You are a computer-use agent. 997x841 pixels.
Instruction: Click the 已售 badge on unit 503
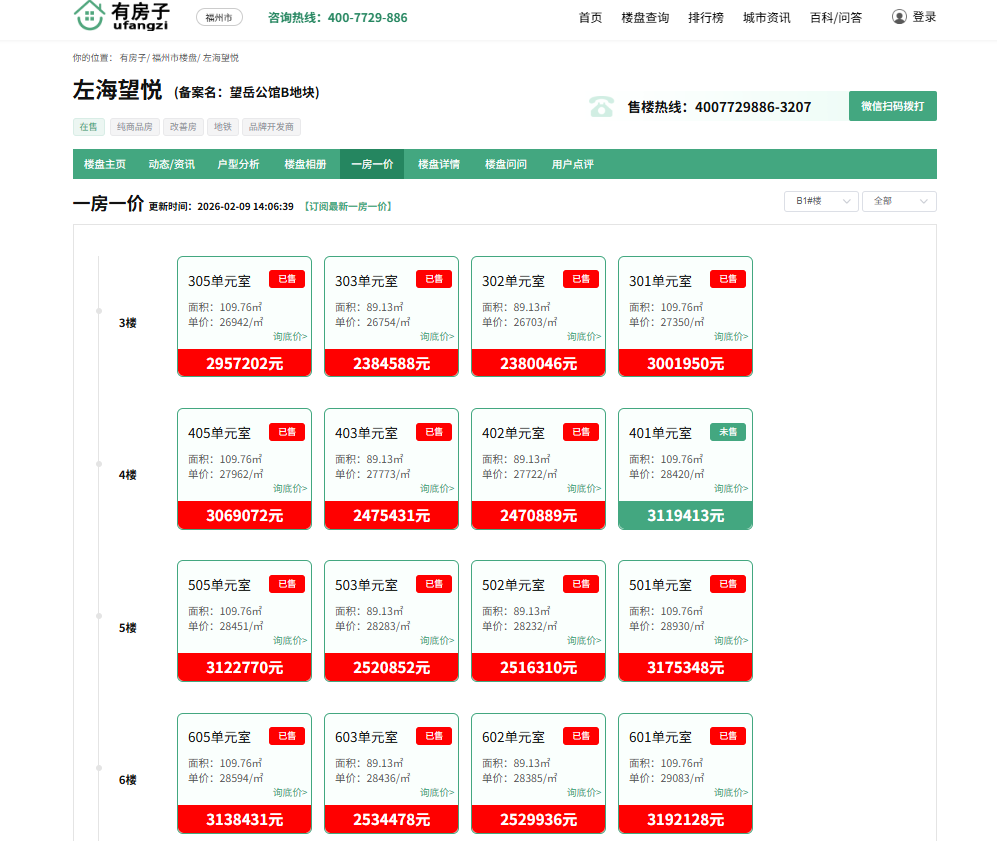click(x=433, y=584)
